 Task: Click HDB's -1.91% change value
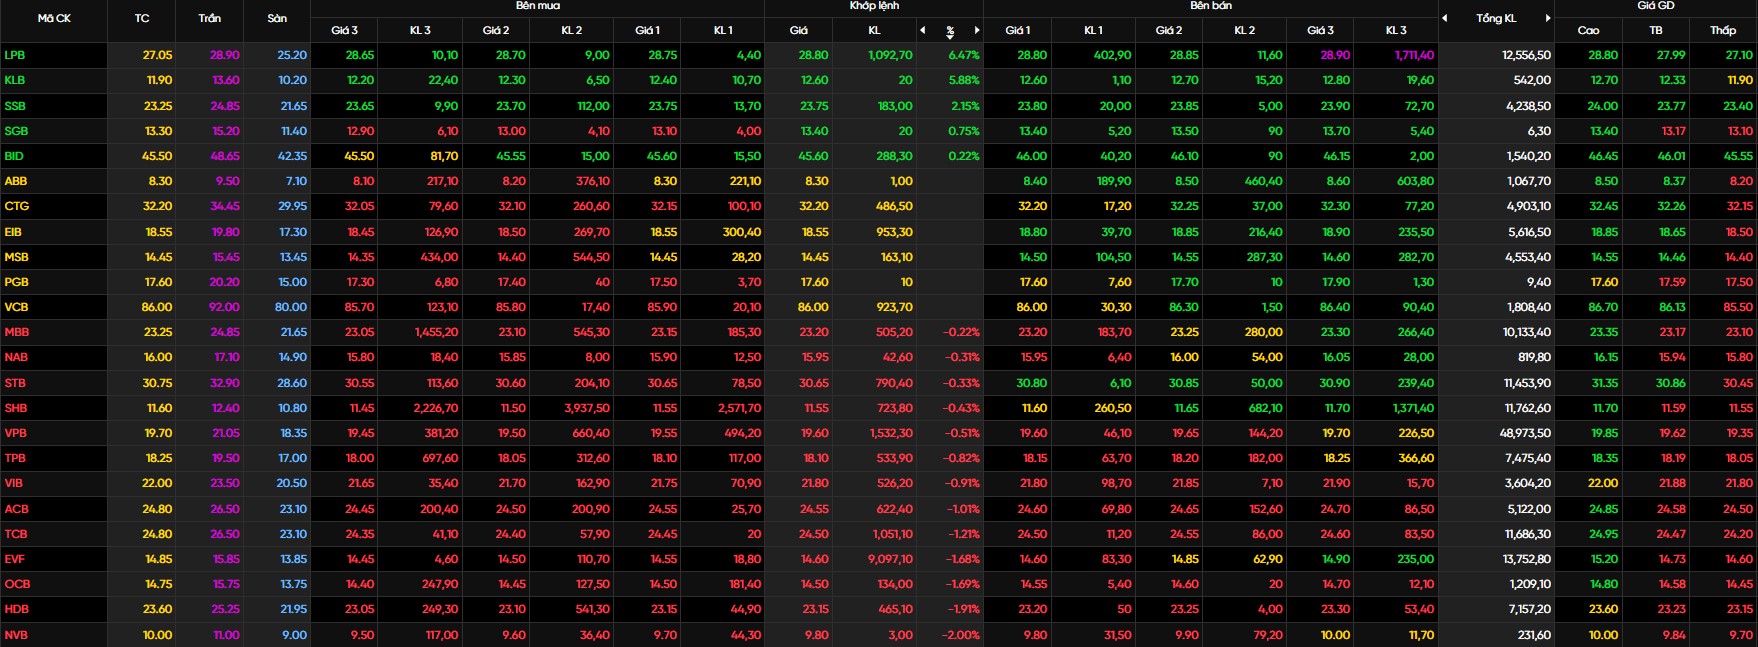coord(962,609)
